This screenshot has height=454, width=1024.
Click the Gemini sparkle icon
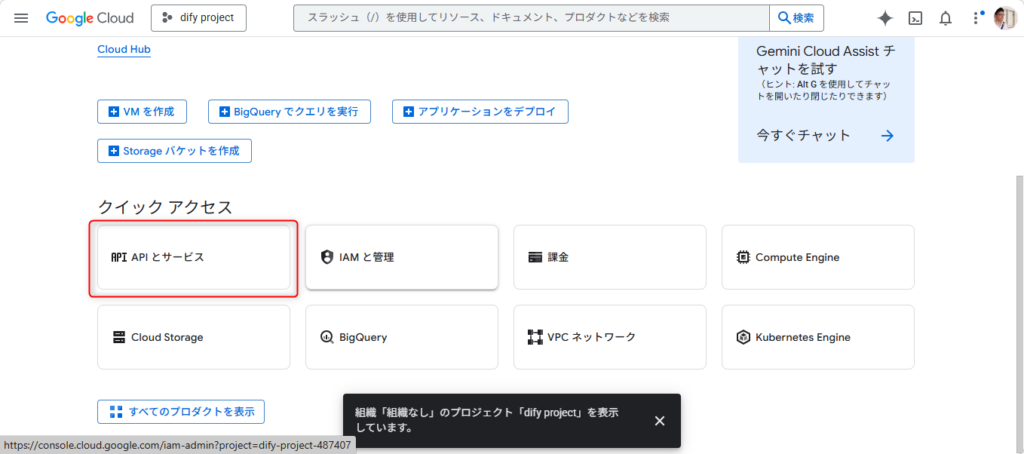coord(884,18)
